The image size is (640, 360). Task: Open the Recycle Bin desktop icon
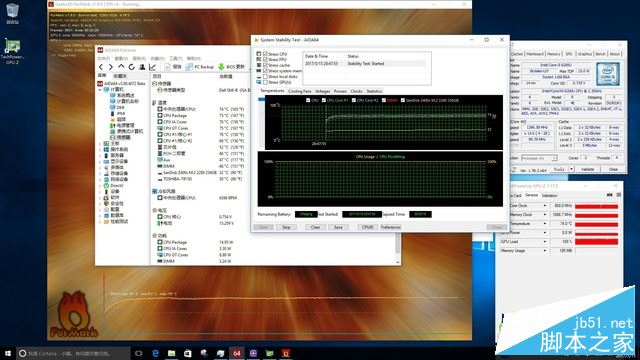click(x=12, y=13)
